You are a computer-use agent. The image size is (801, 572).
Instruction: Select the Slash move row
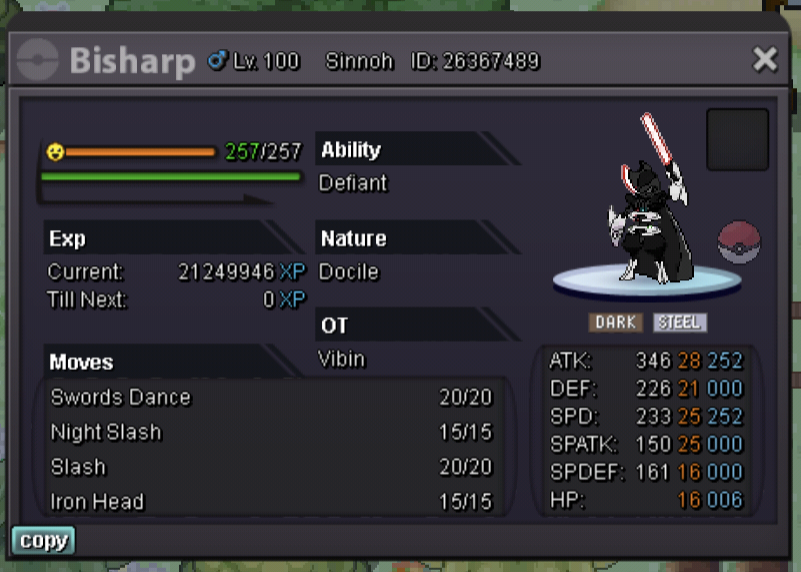(271, 467)
